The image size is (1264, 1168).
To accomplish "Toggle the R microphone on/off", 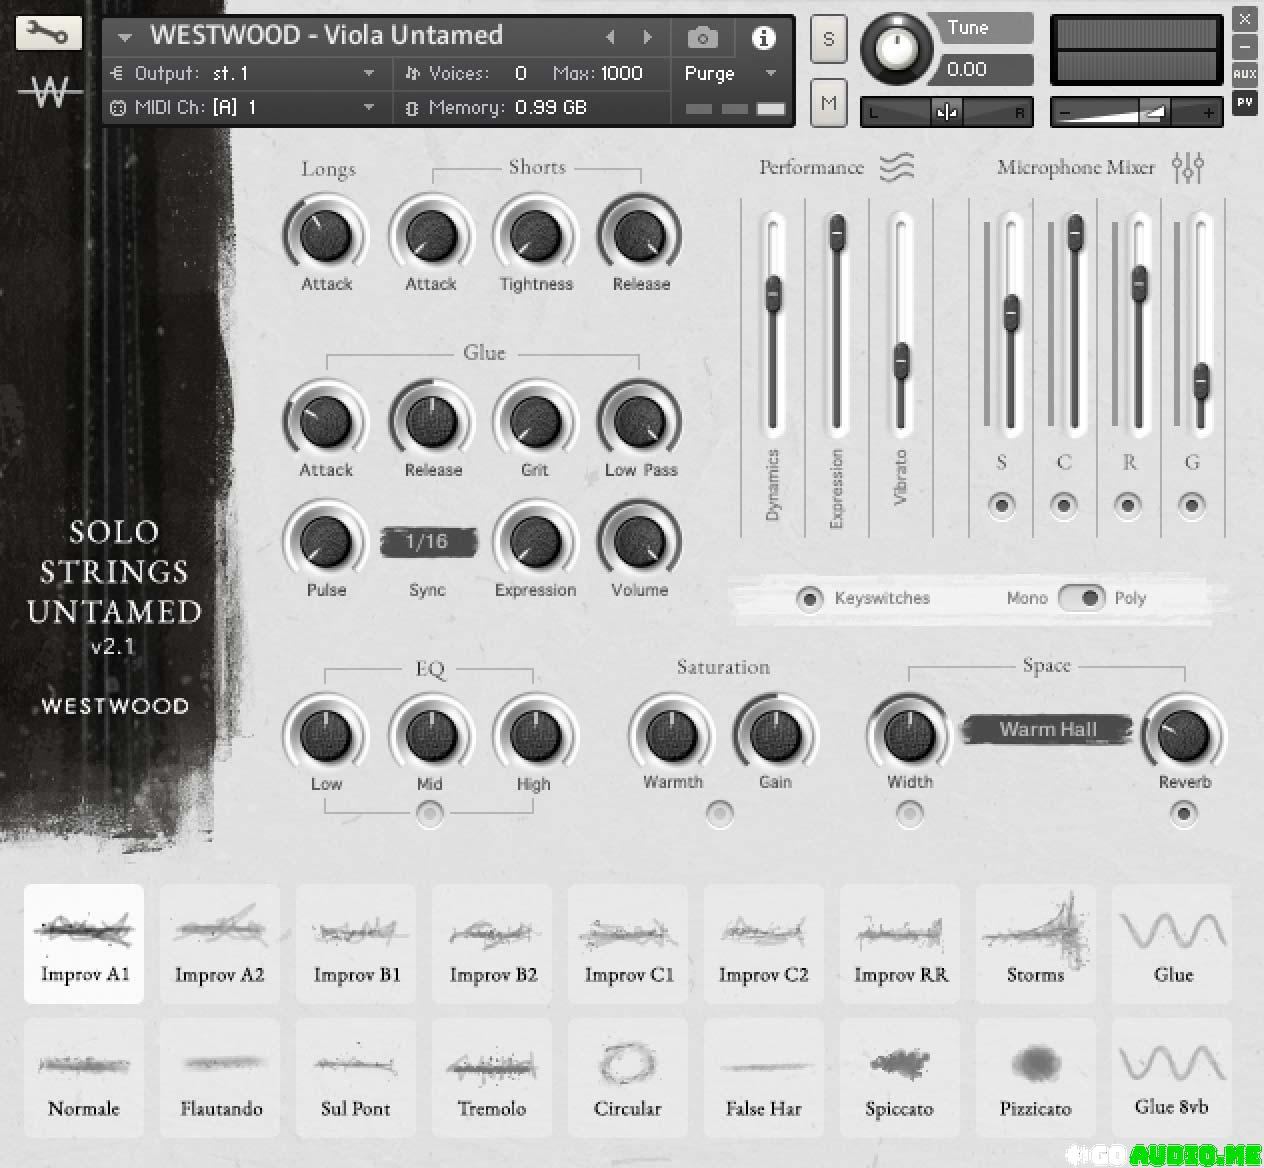I will (x=1128, y=505).
